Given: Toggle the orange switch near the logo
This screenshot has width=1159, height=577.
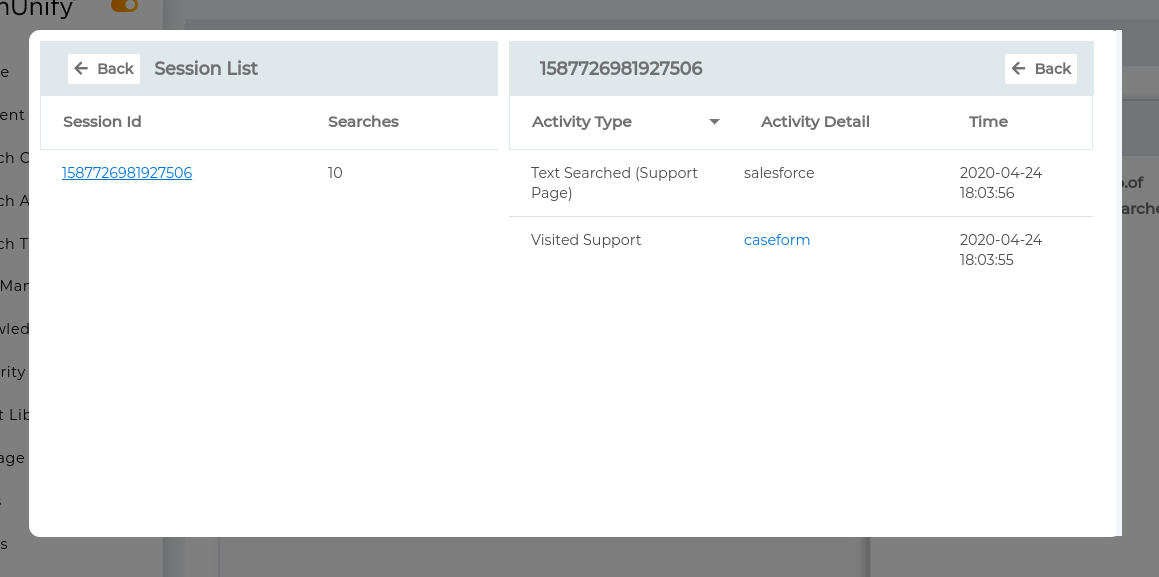Looking at the screenshot, I should click(124, 6).
